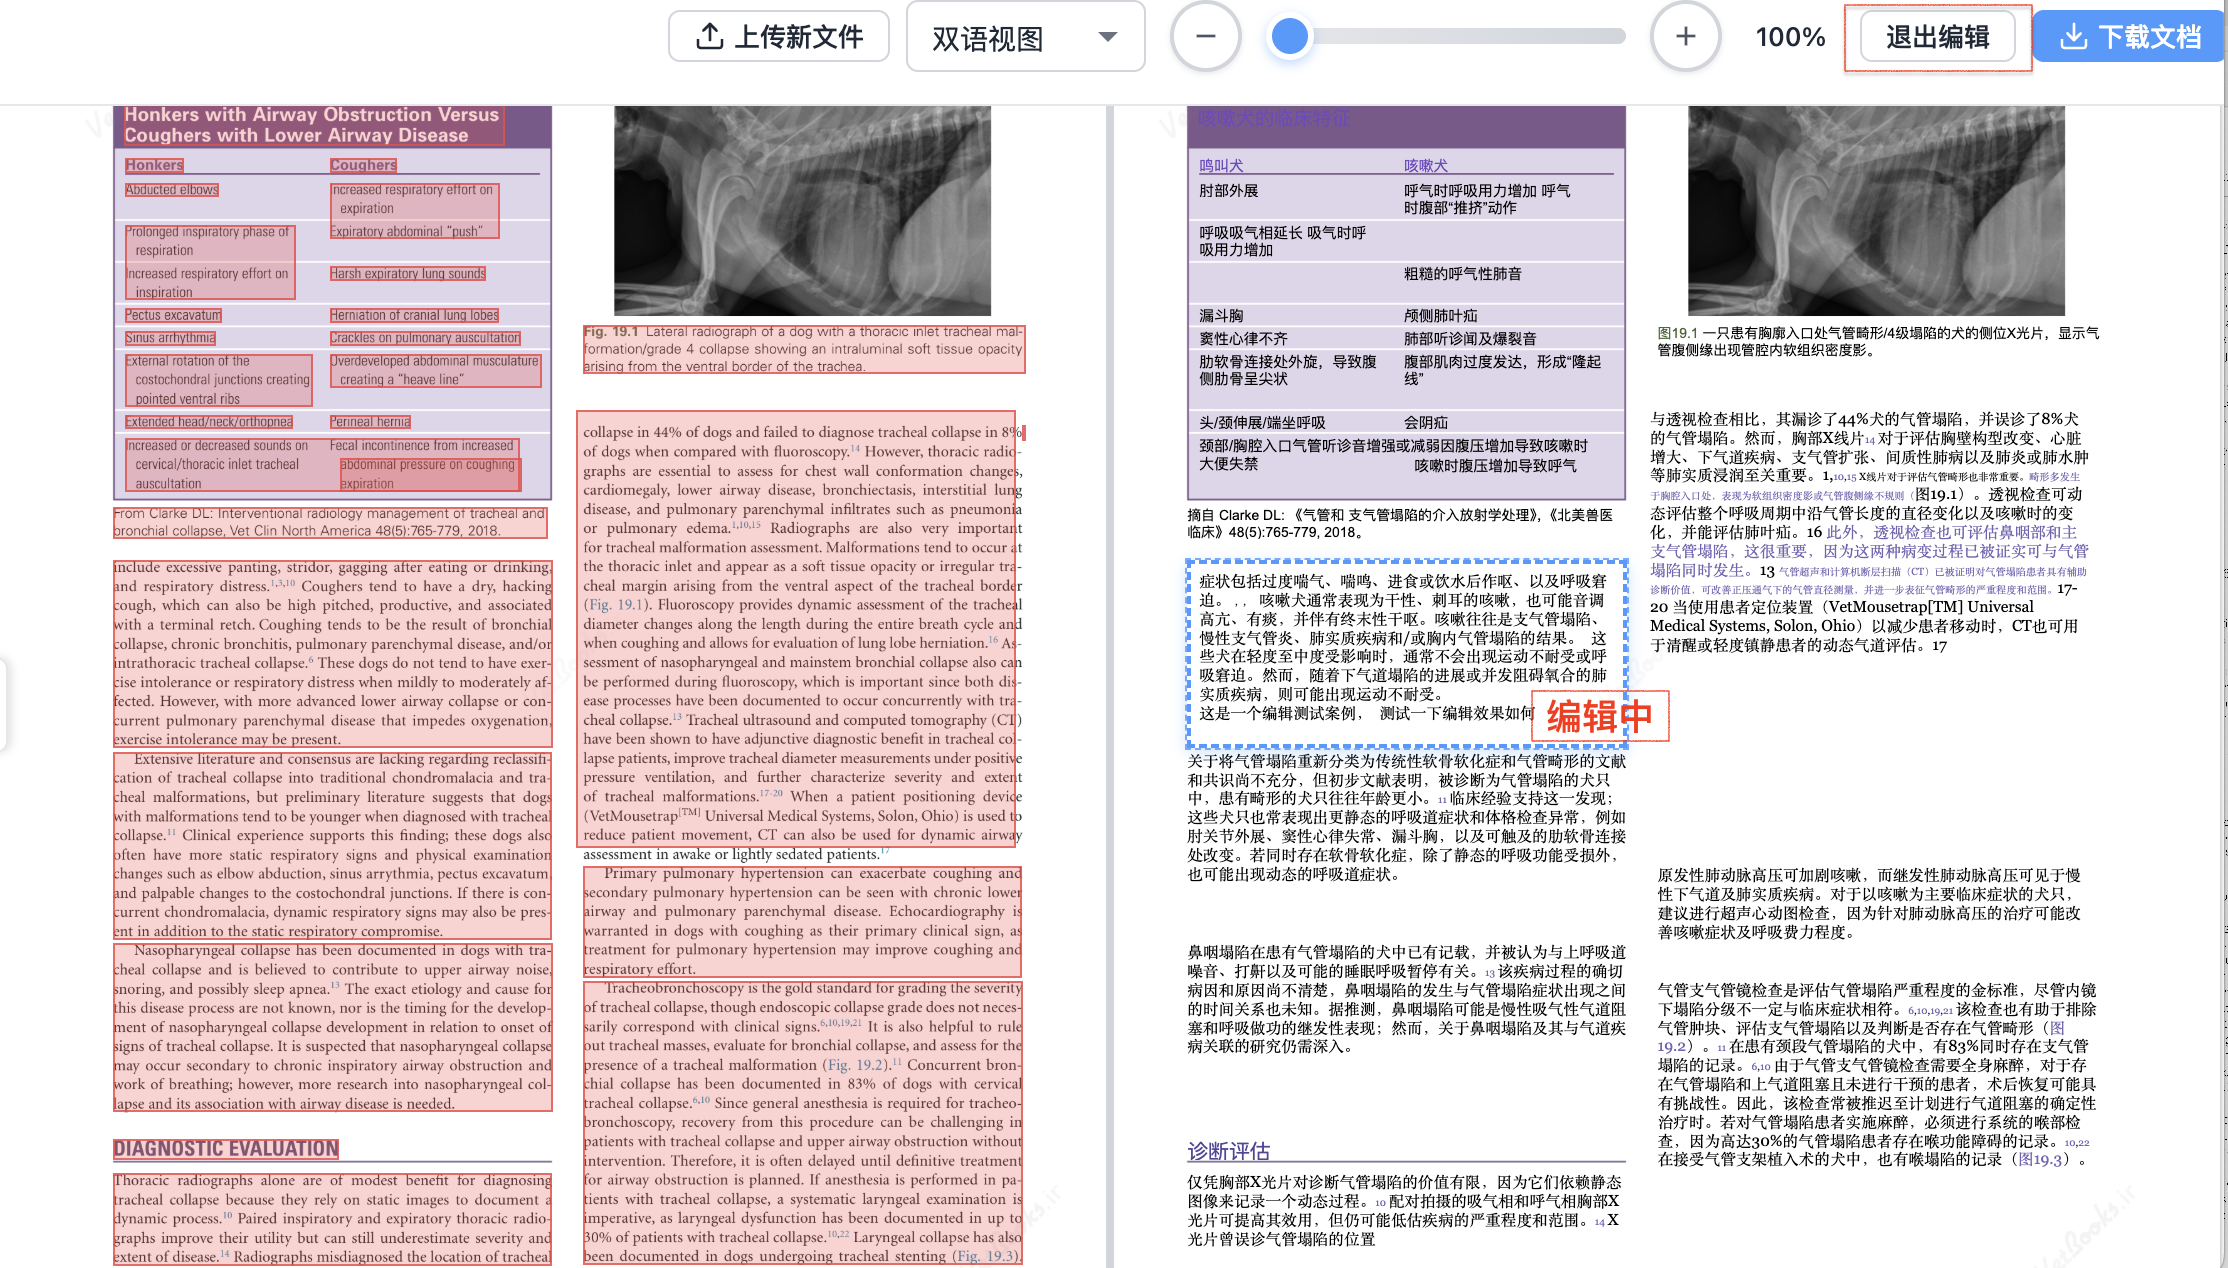Image resolution: width=2228 pixels, height=1268 pixels.
Task: Select the 'Expiratory abdominal push' cell
Action: coord(406,232)
